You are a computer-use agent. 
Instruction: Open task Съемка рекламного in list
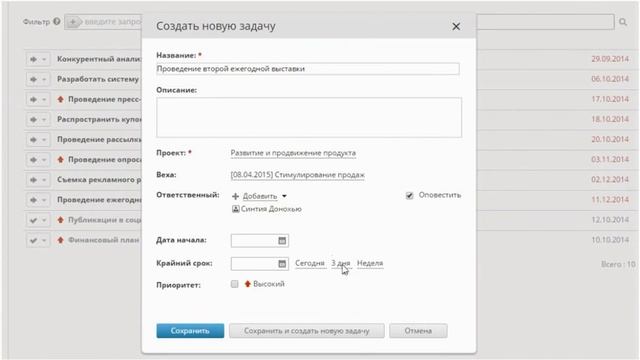[99, 180]
